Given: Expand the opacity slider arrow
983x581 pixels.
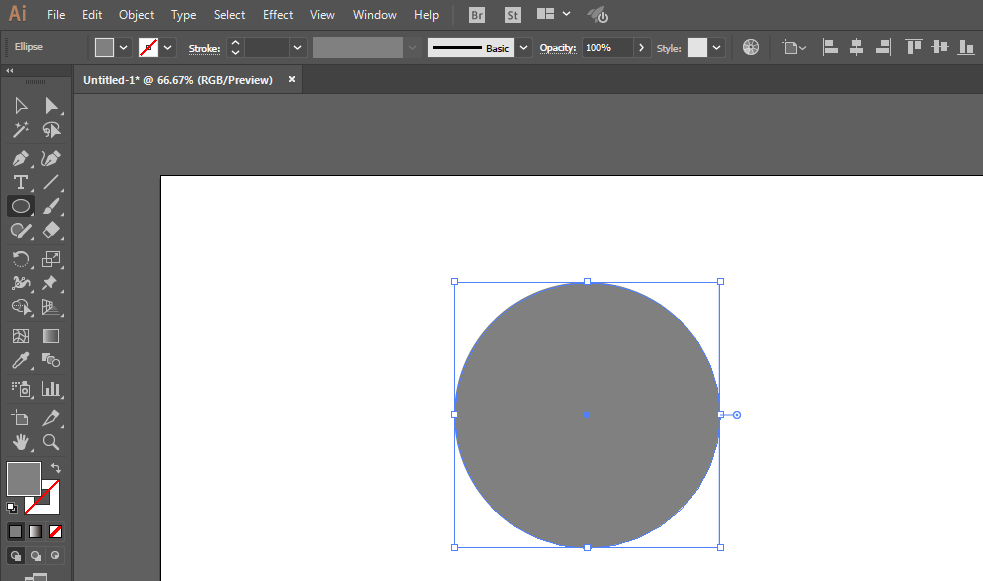Looking at the screenshot, I should coord(641,48).
